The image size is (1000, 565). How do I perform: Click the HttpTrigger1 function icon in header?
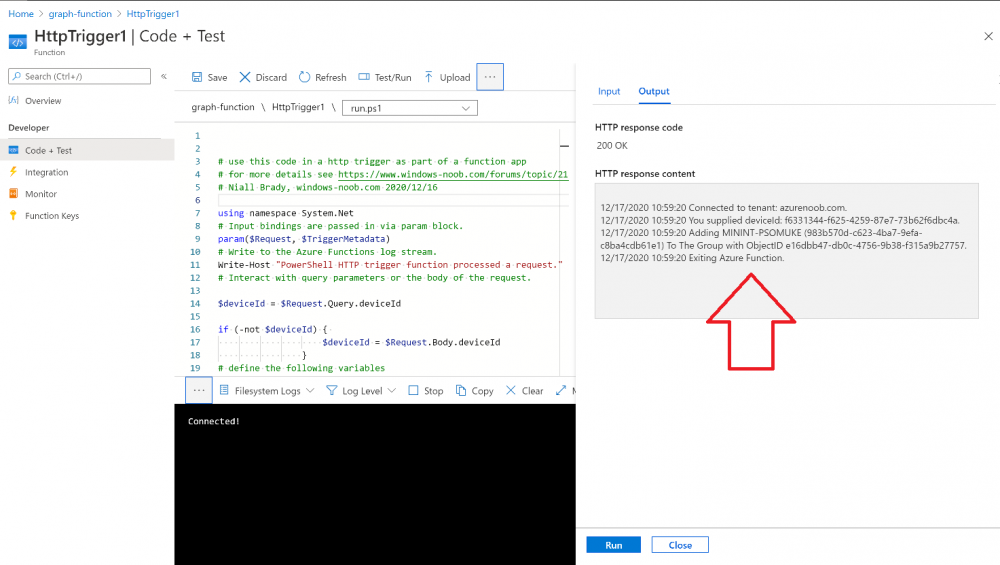click(x=18, y=42)
